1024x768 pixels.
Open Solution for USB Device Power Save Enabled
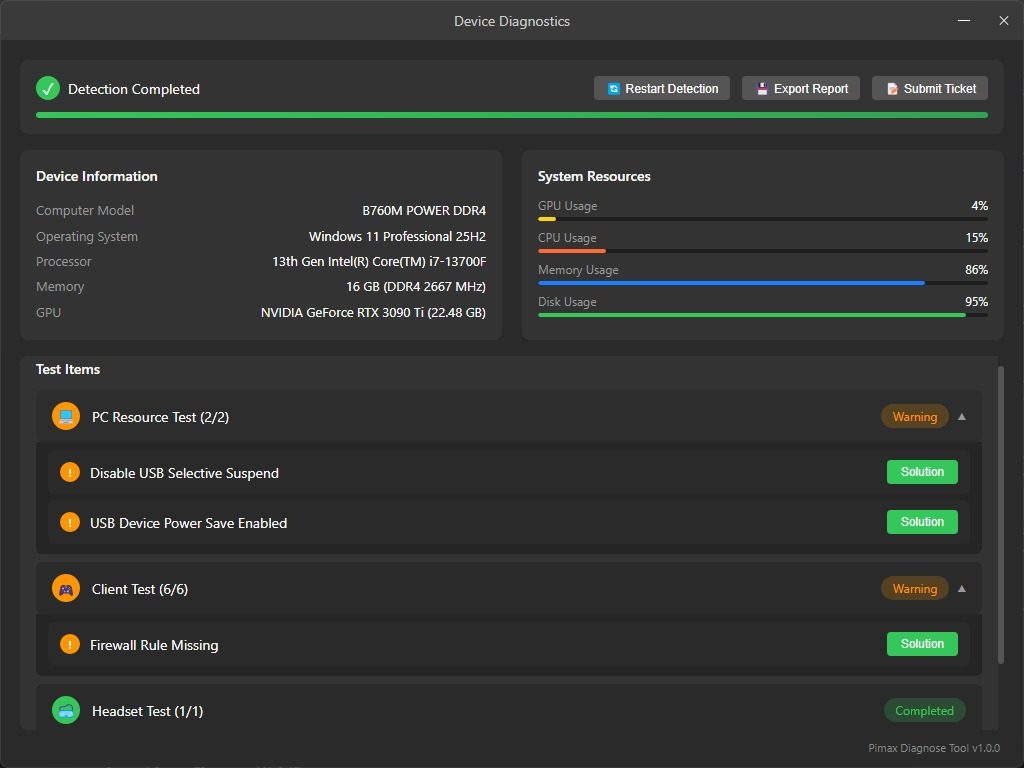tap(922, 522)
